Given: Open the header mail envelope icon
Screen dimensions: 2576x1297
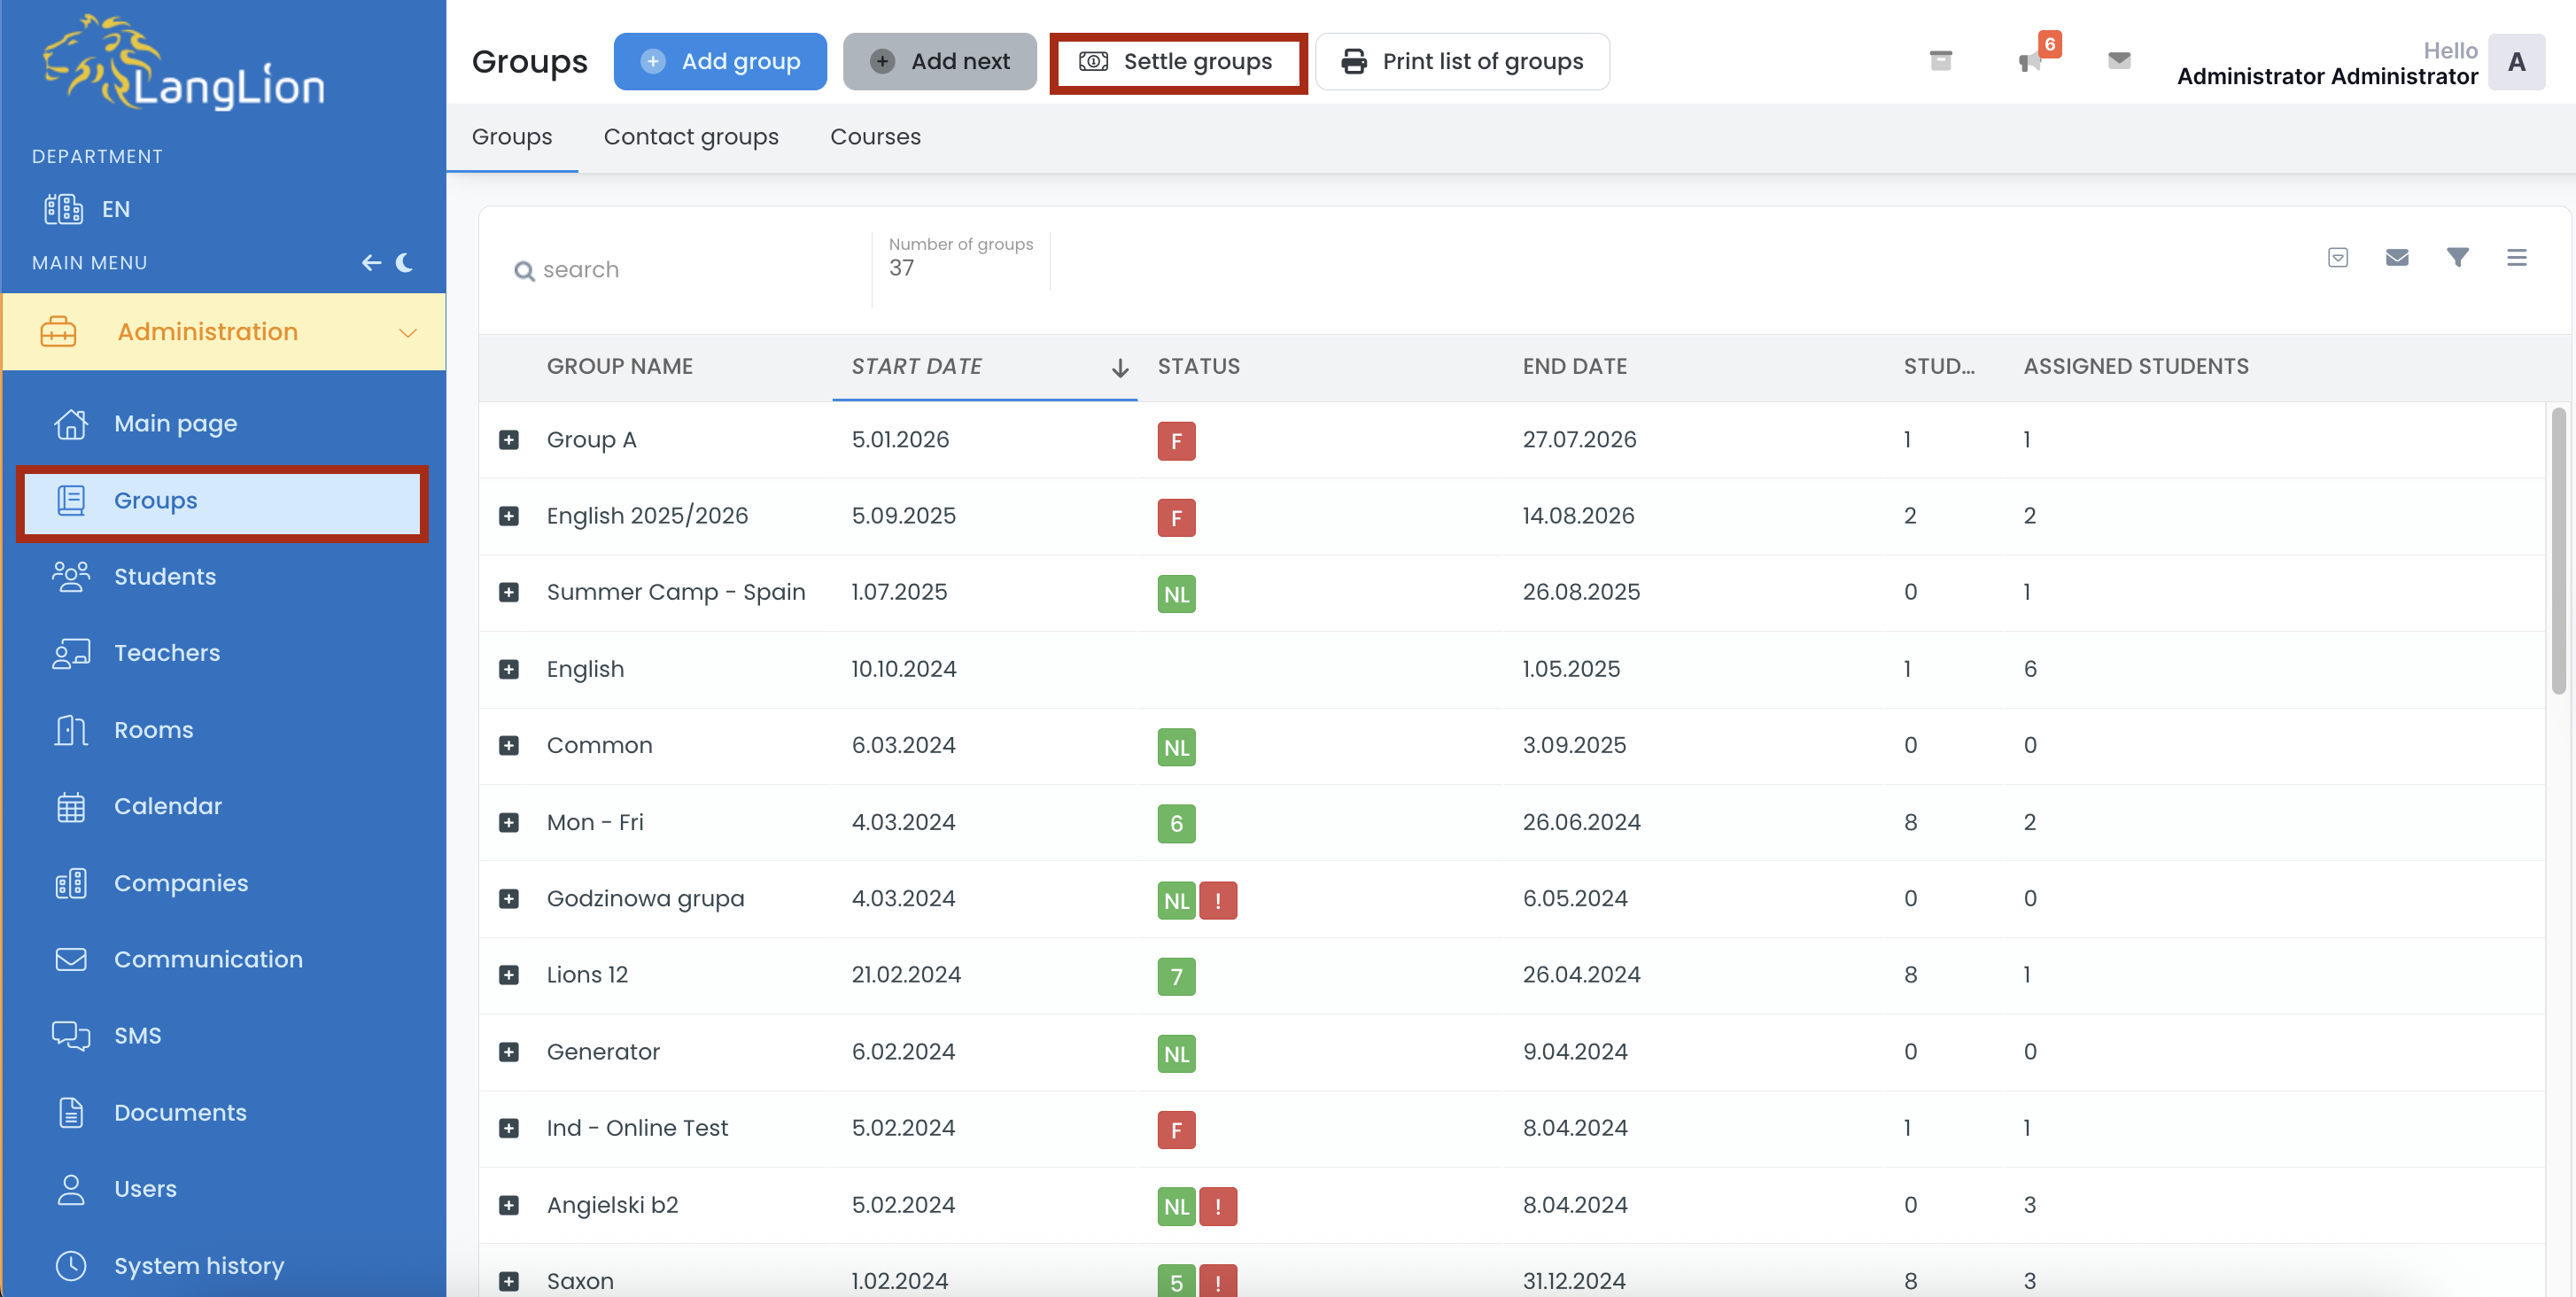Looking at the screenshot, I should pos(2118,61).
